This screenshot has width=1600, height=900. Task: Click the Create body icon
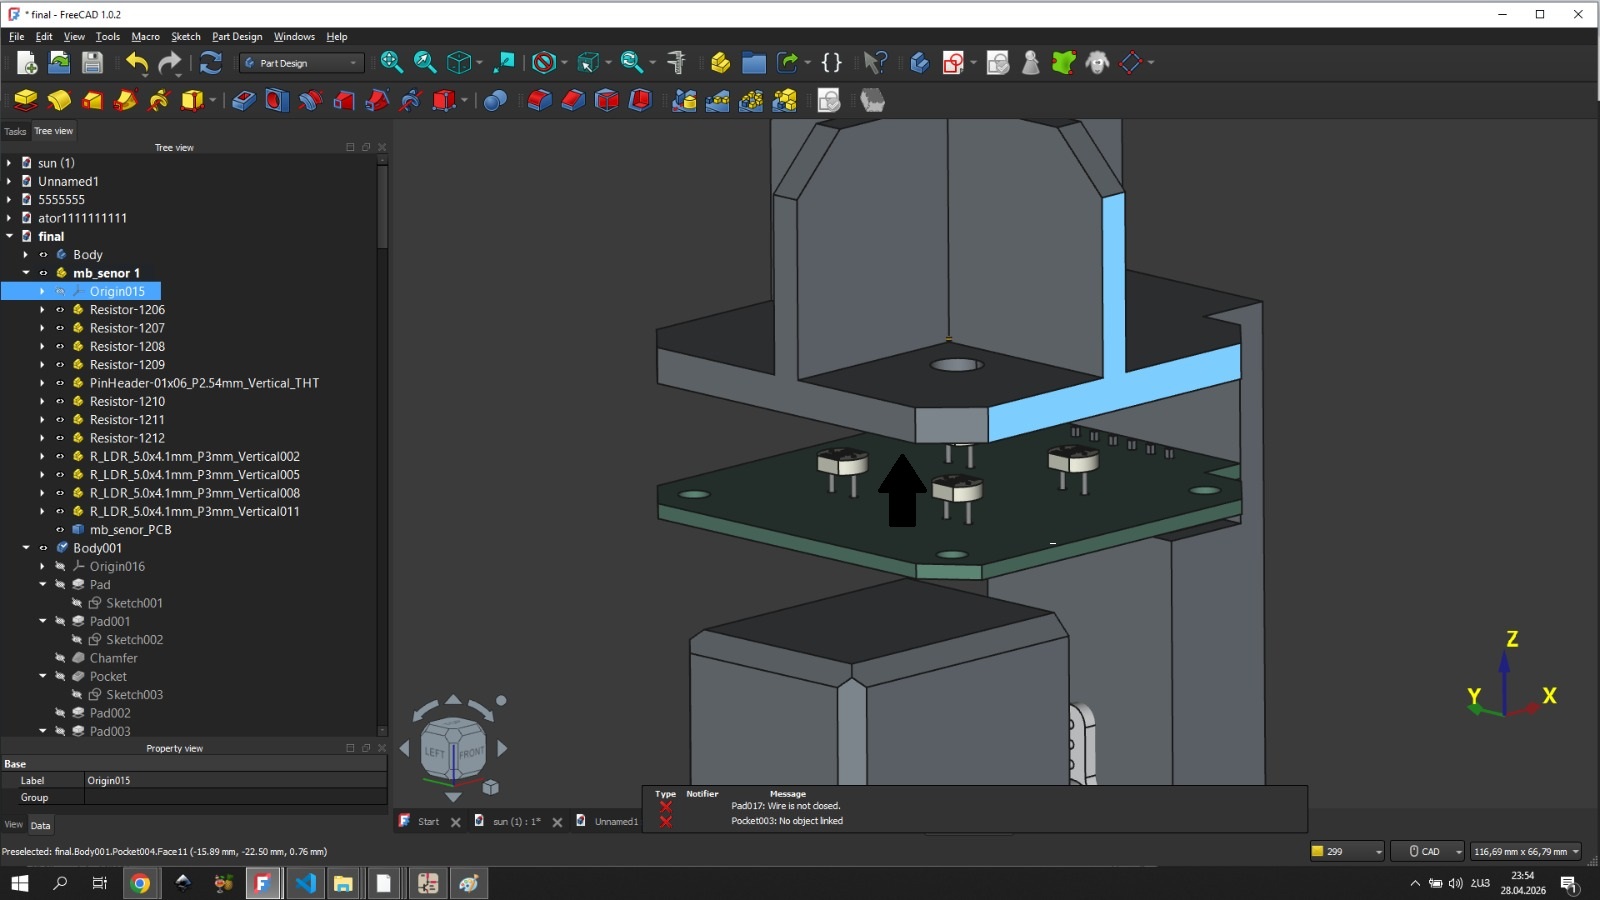tap(920, 63)
